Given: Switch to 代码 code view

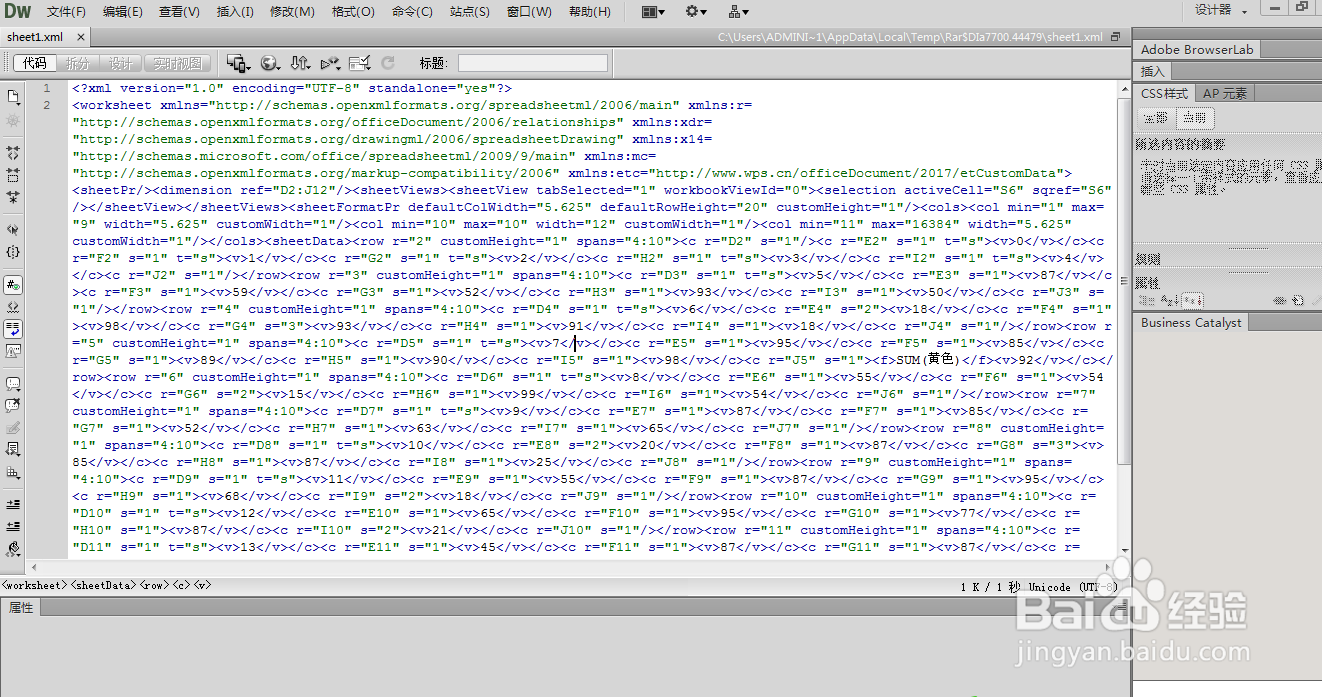Looking at the screenshot, I should tap(35, 63).
